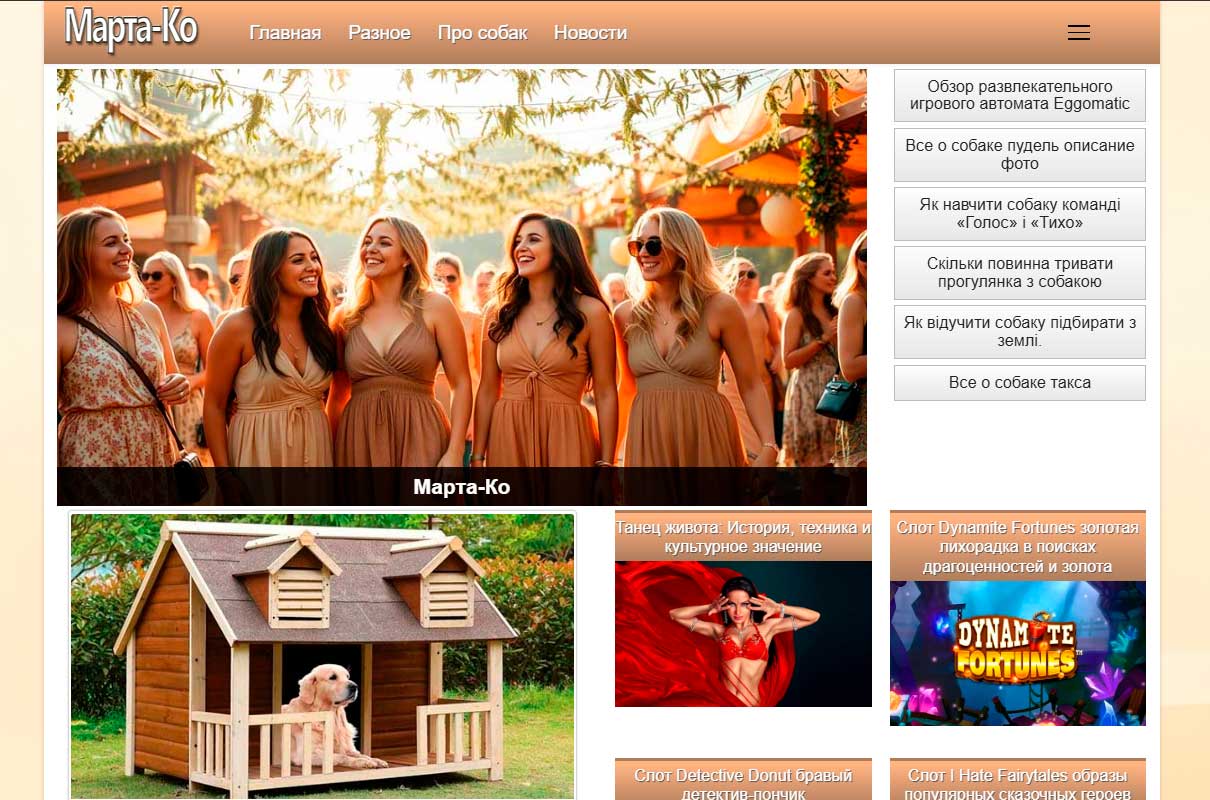The width and height of the screenshot is (1210, 800).
Task: Select the Разное menu item
Action: point(379,33)
